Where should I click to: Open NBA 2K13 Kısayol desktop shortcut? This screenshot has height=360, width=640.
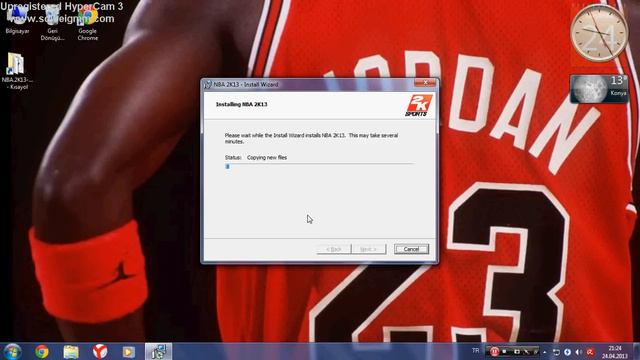[x=17, y=71]
